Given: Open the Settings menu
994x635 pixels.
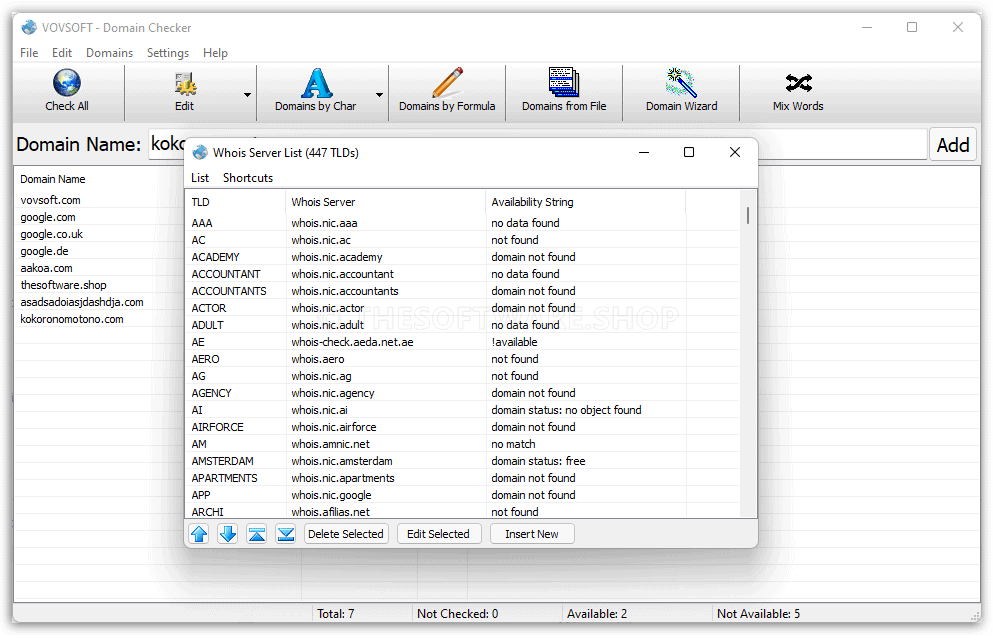Looking at the screenshot, I should point(168,53).
